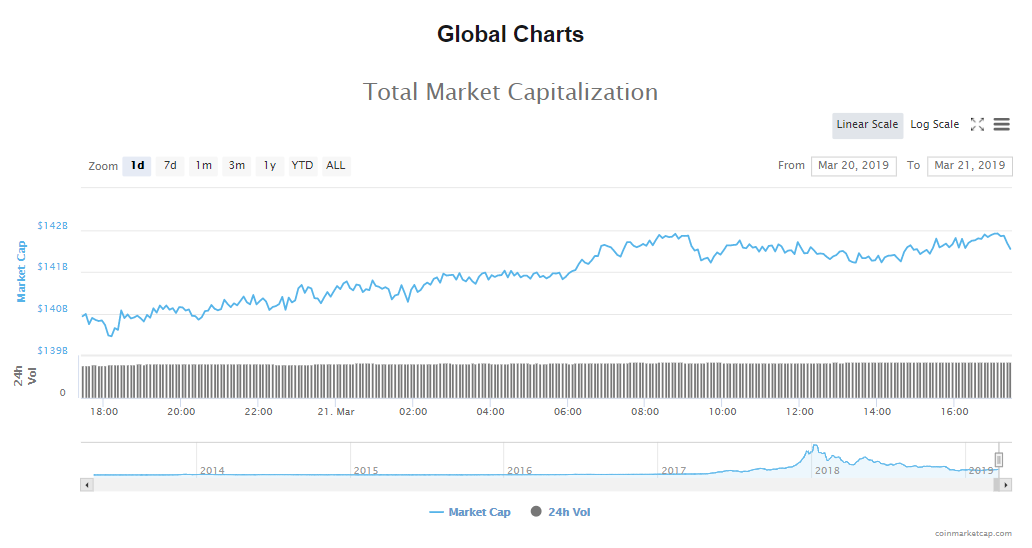Set zoom range to 1d
This screenshot has width=1032, height=548.
tap(137, 166)
